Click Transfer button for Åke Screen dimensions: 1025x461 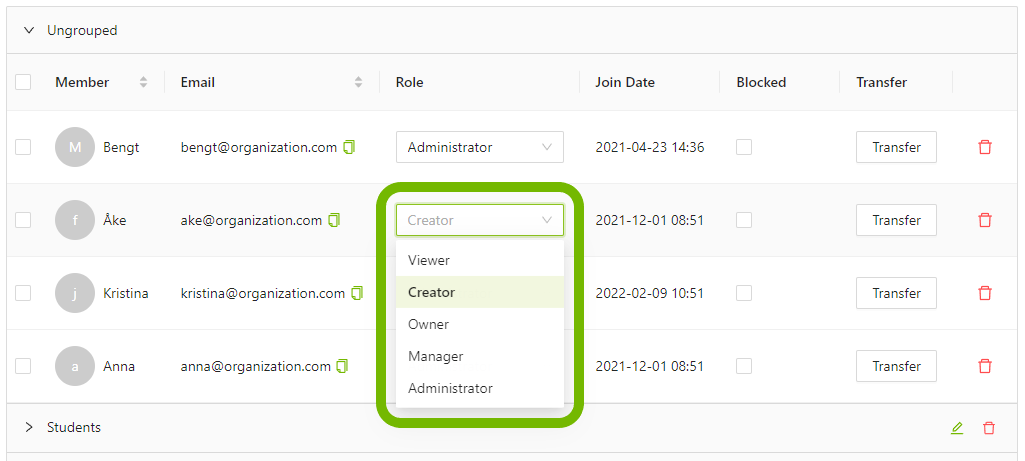pyautogui.click(x=896, y=220)
